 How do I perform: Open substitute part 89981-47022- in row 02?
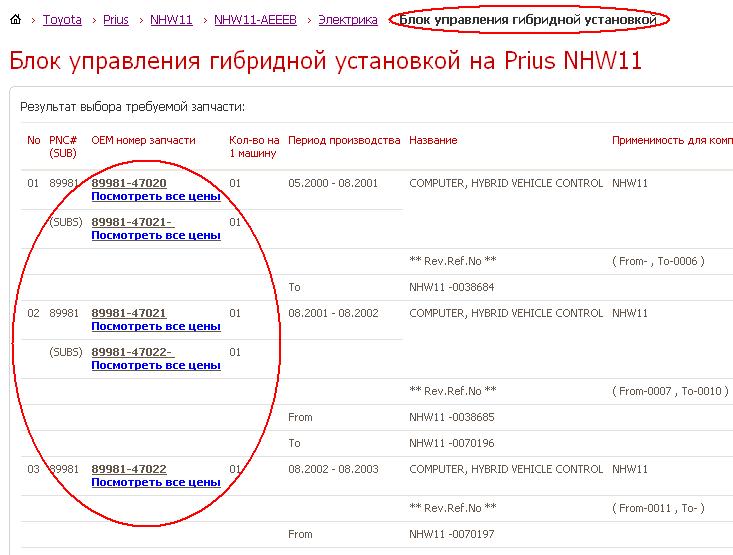132,353
